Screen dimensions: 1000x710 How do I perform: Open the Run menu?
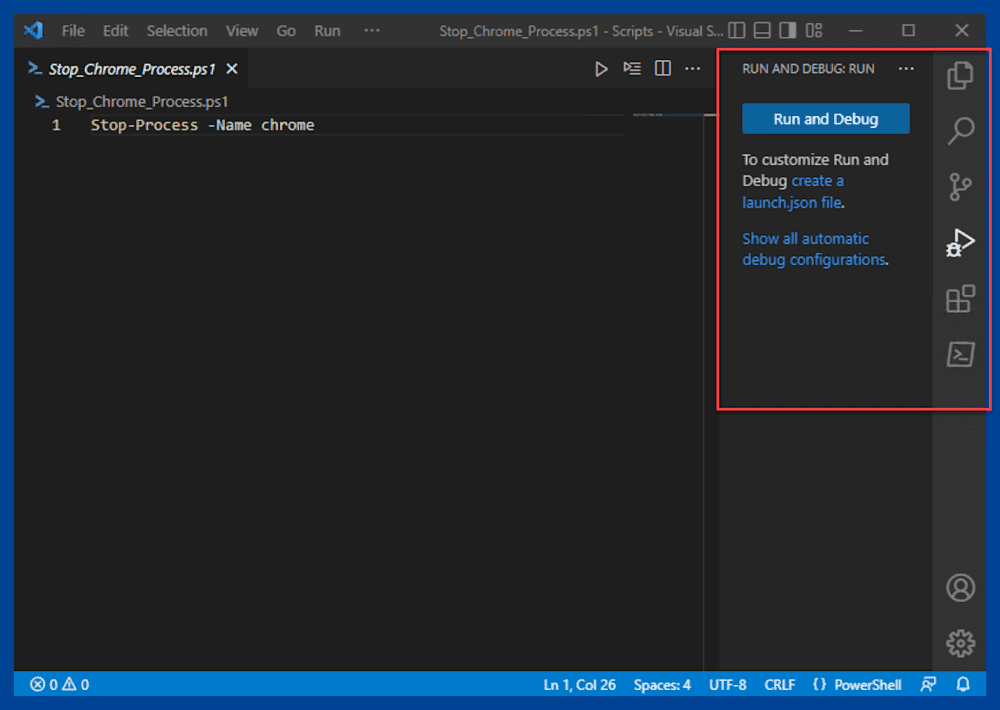(x=327, y=31)
